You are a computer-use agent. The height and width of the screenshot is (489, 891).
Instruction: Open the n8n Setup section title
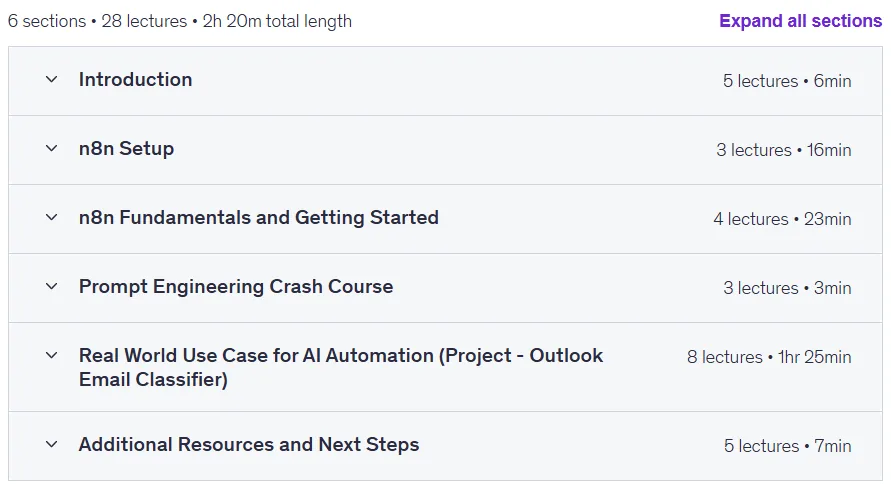pos(126,149)
